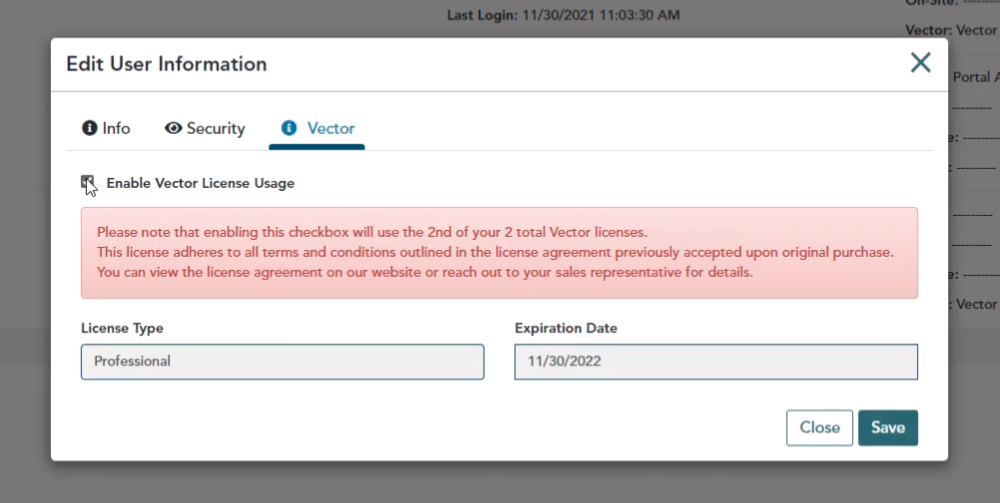
Task: Select the Vector tab label
Action: 331,128
